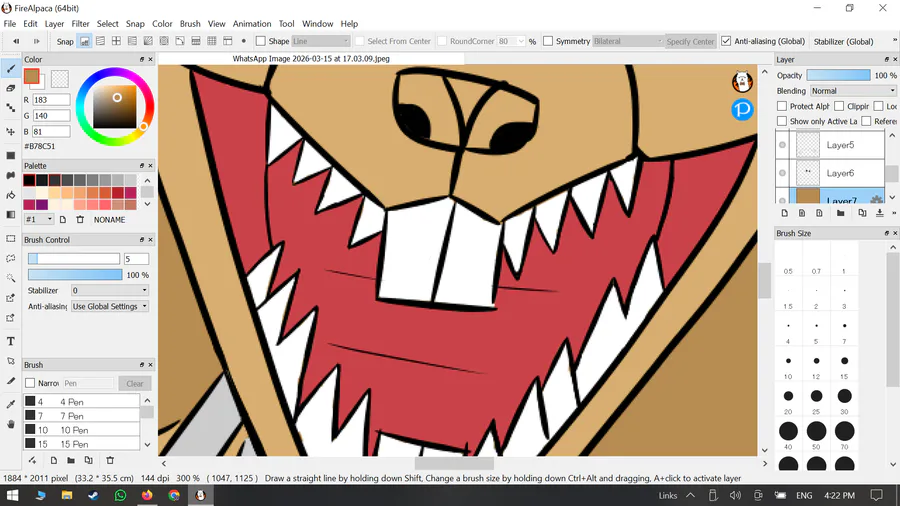Expand Layer panel toolbar overflow chevron
Image resolution: width=900 pixels, height=506 pixels.
(894, 213)
